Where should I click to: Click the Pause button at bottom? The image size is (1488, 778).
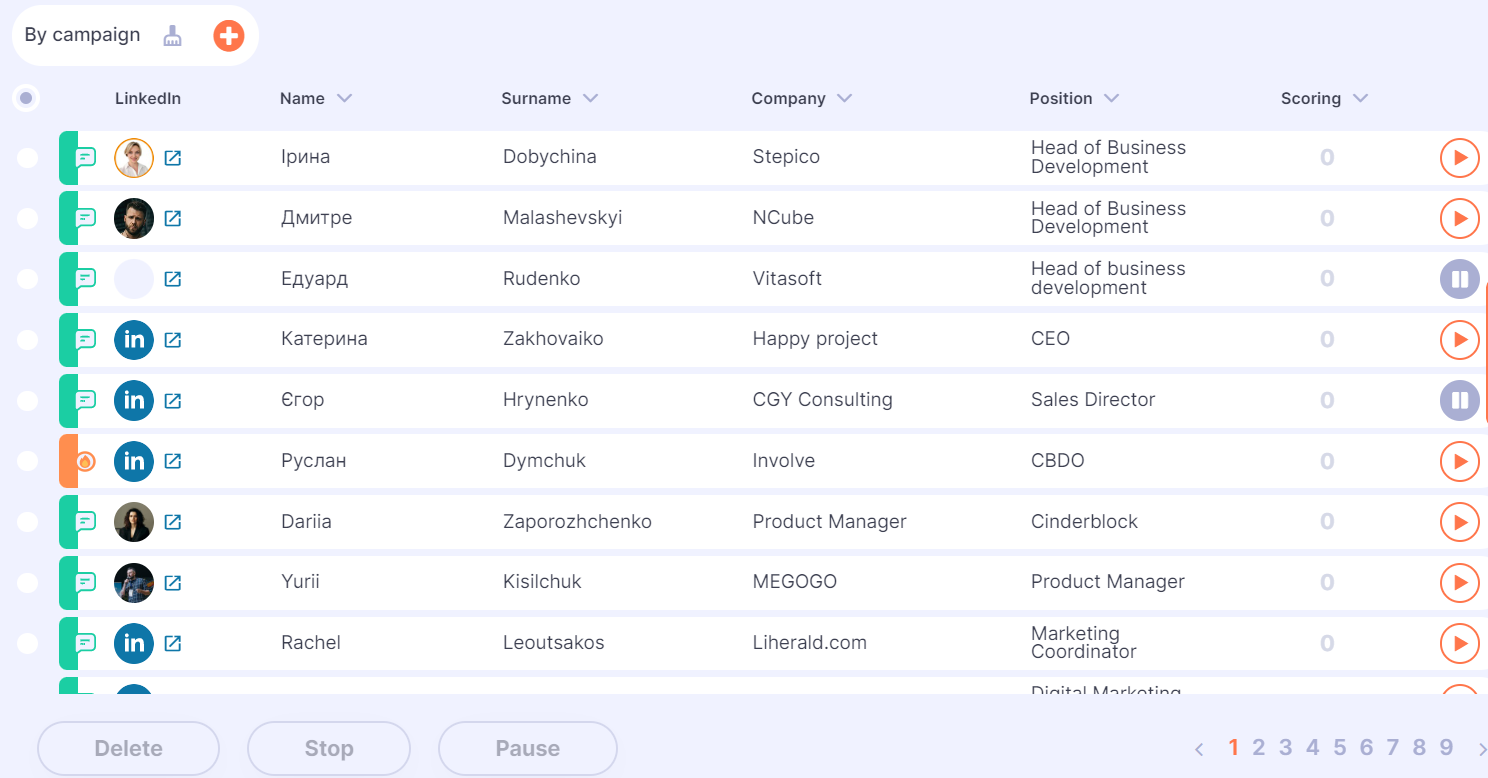[x=528, y=748]
